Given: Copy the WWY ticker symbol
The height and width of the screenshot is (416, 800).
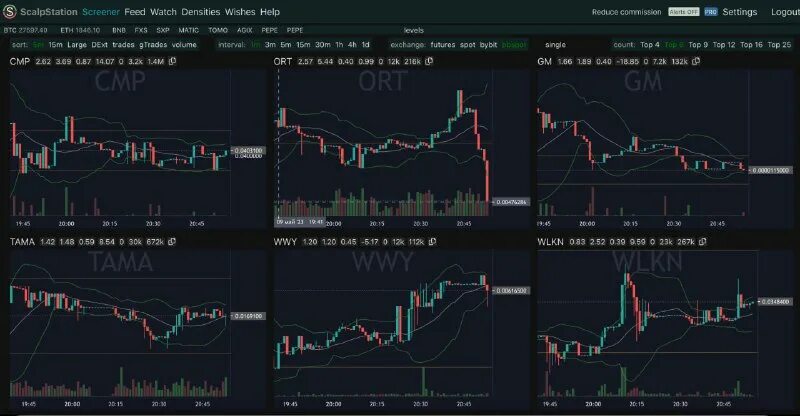Looking at the screenshot, I should click(433, 241).
